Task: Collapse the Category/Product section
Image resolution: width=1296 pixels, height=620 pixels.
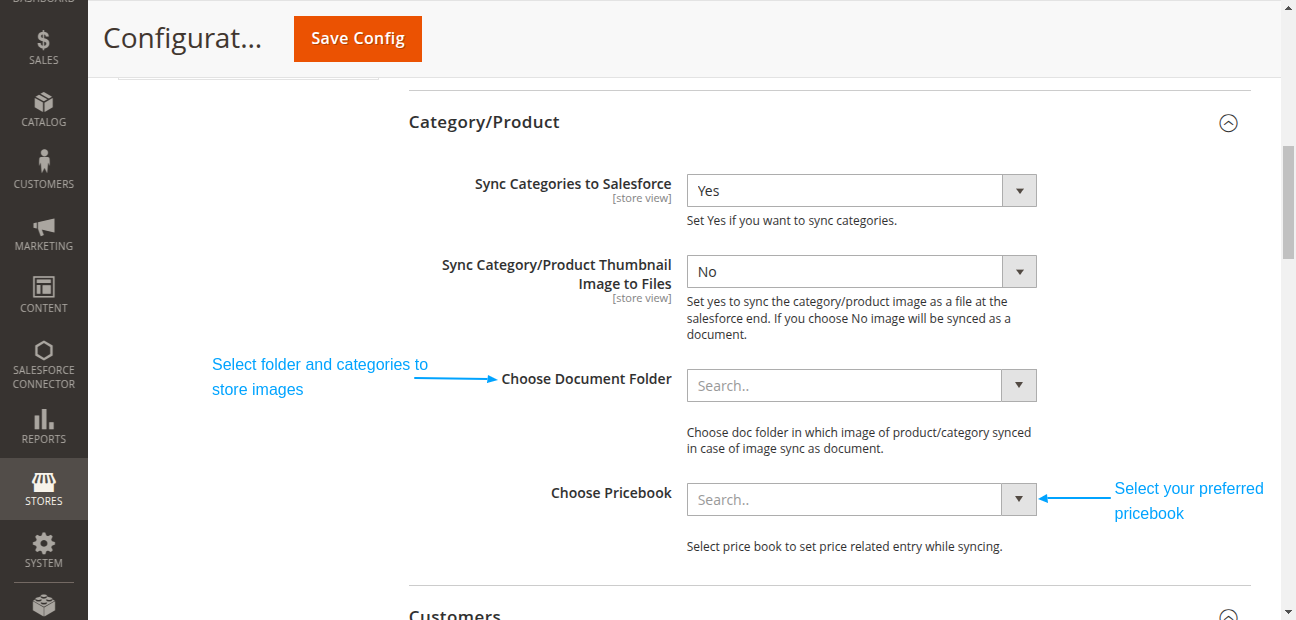Action: [1229, 122]
